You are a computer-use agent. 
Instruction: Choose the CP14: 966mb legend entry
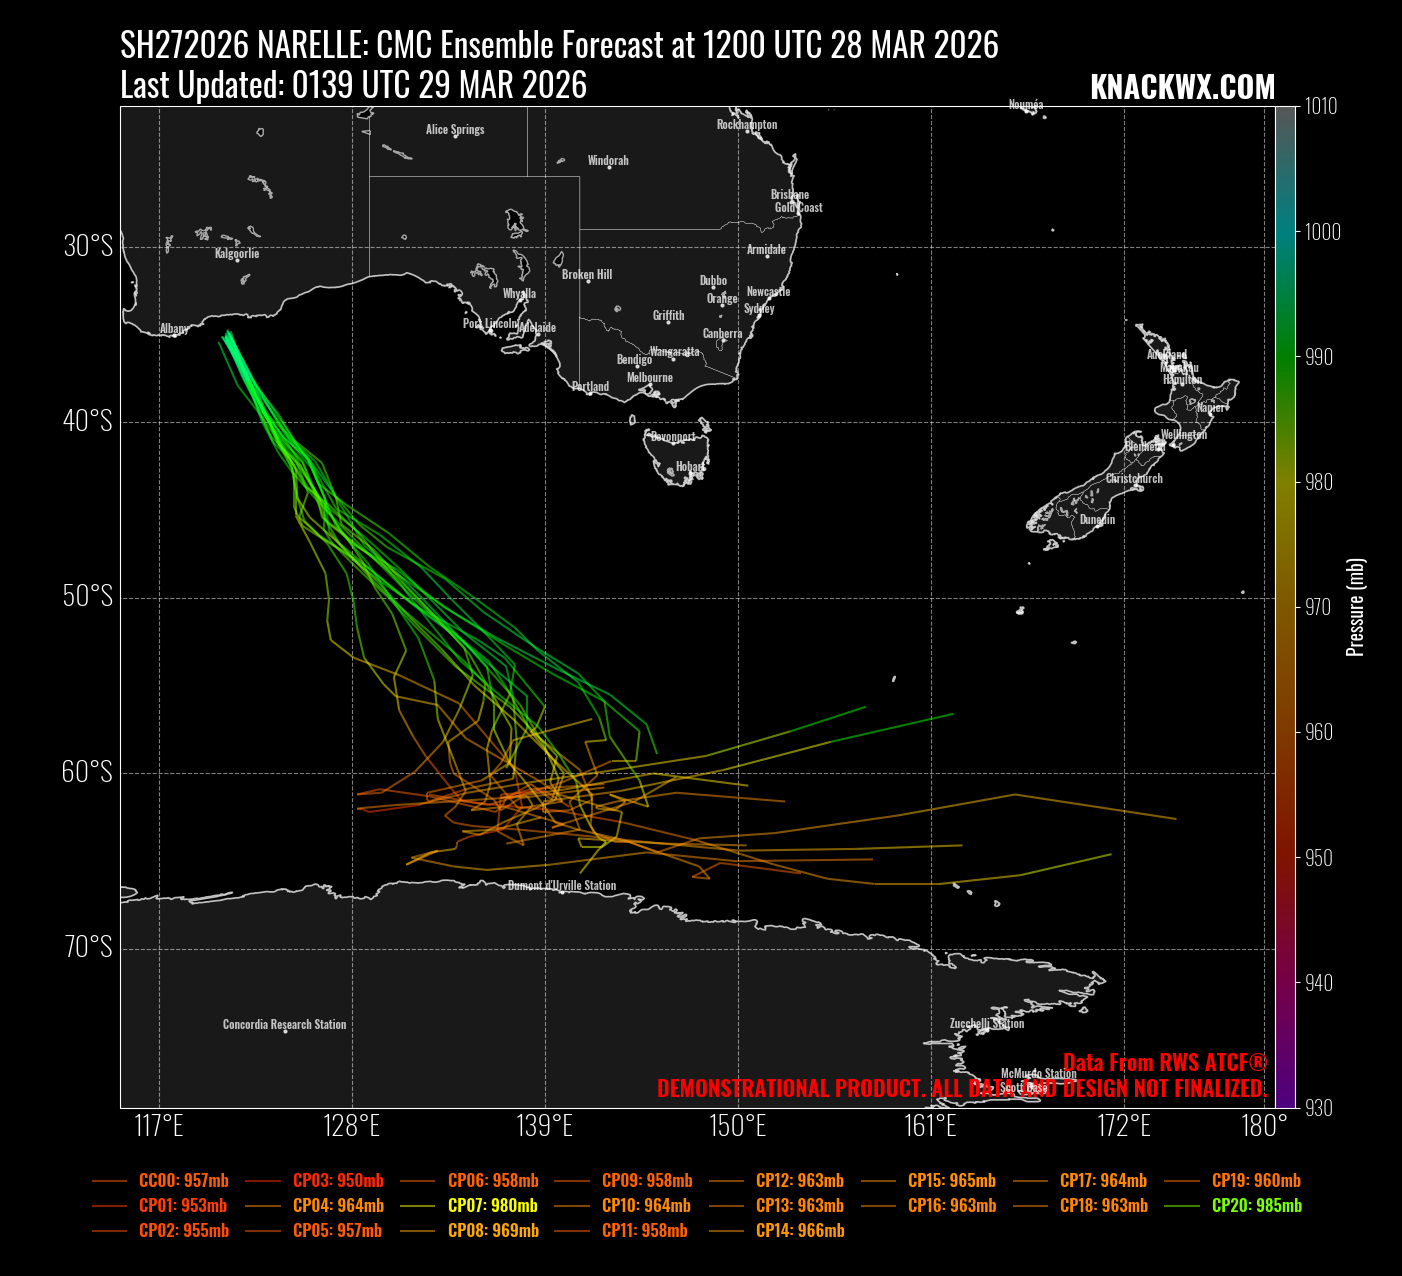tap(799, 1231)
